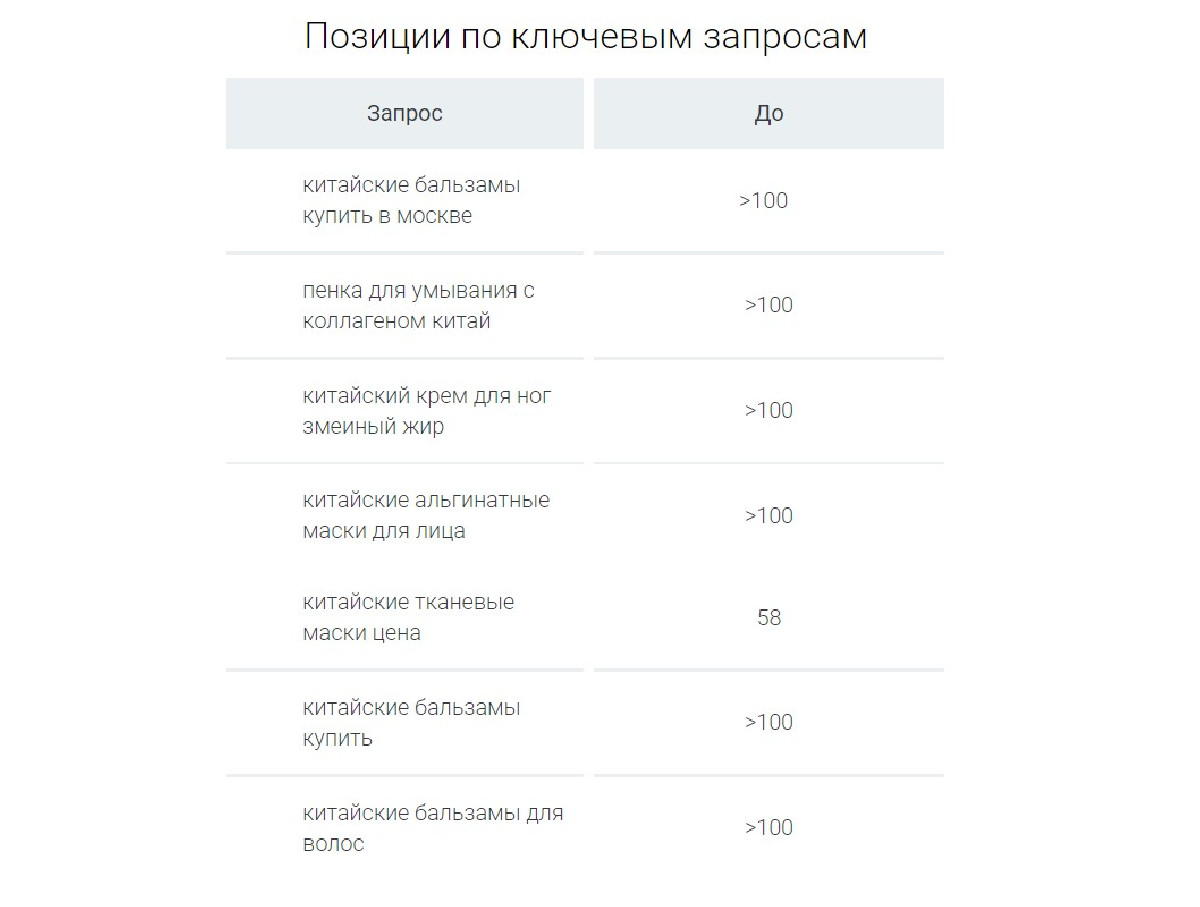Click >100 for альгинатные маски
The image size is (1200, 907).
769,516
